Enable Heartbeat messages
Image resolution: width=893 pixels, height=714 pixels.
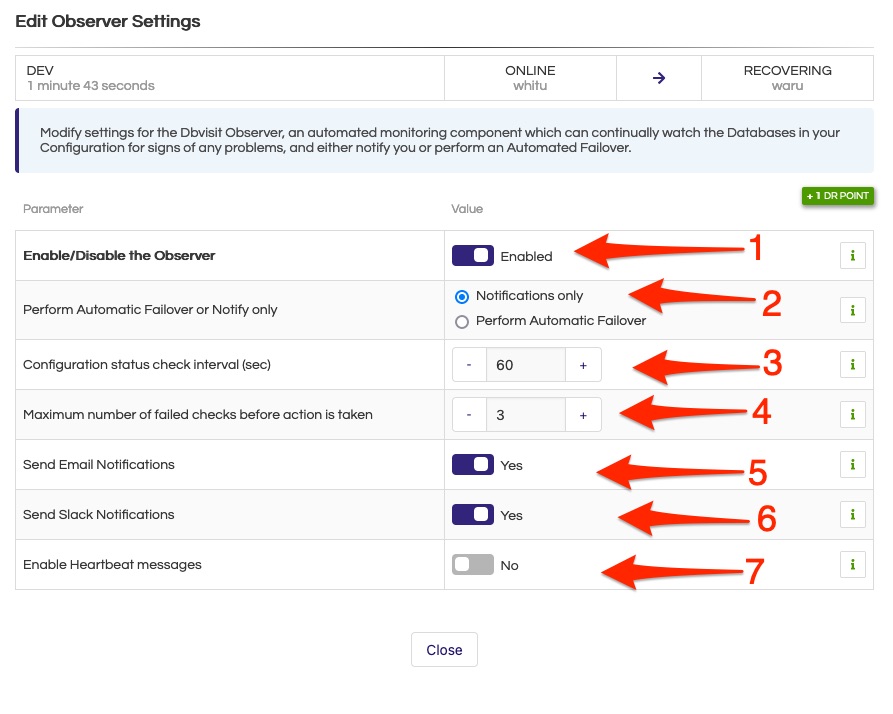[x=471, y=564]
